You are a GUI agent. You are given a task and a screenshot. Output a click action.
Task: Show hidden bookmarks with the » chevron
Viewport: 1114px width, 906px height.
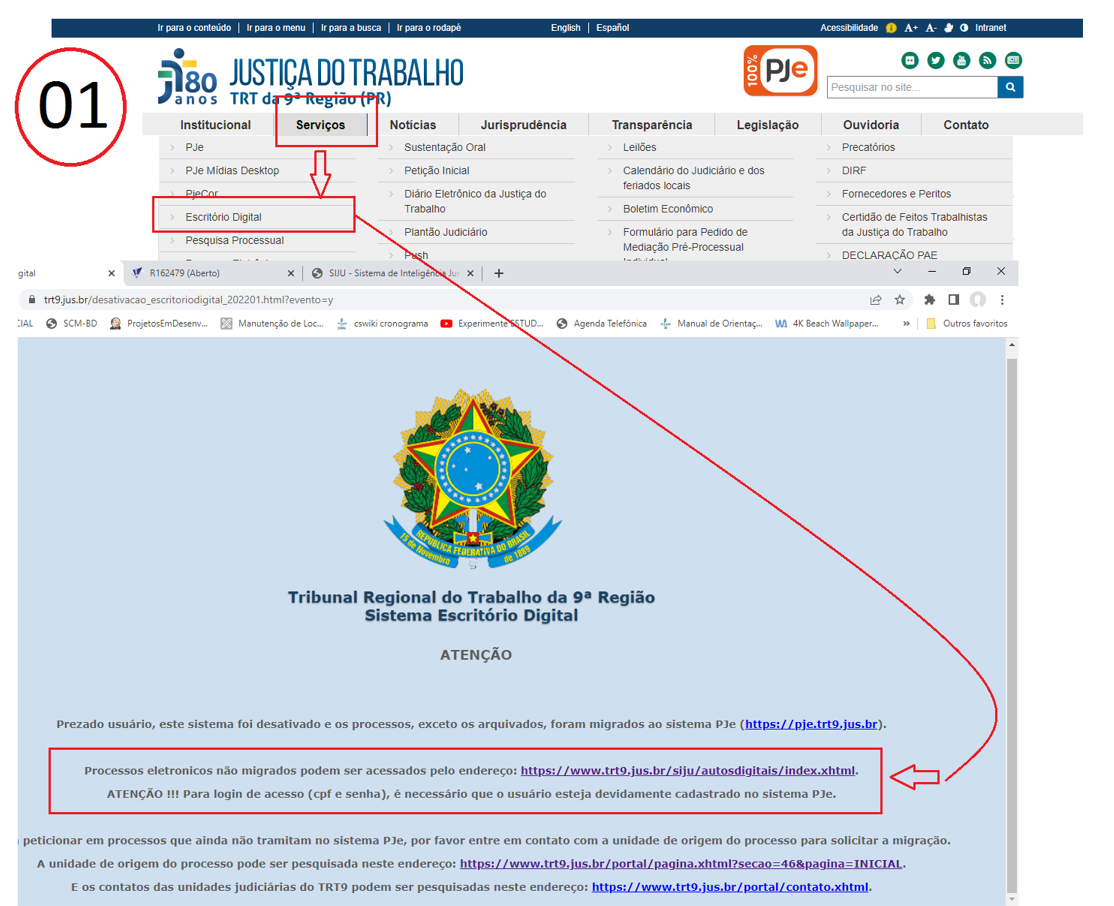906,323
